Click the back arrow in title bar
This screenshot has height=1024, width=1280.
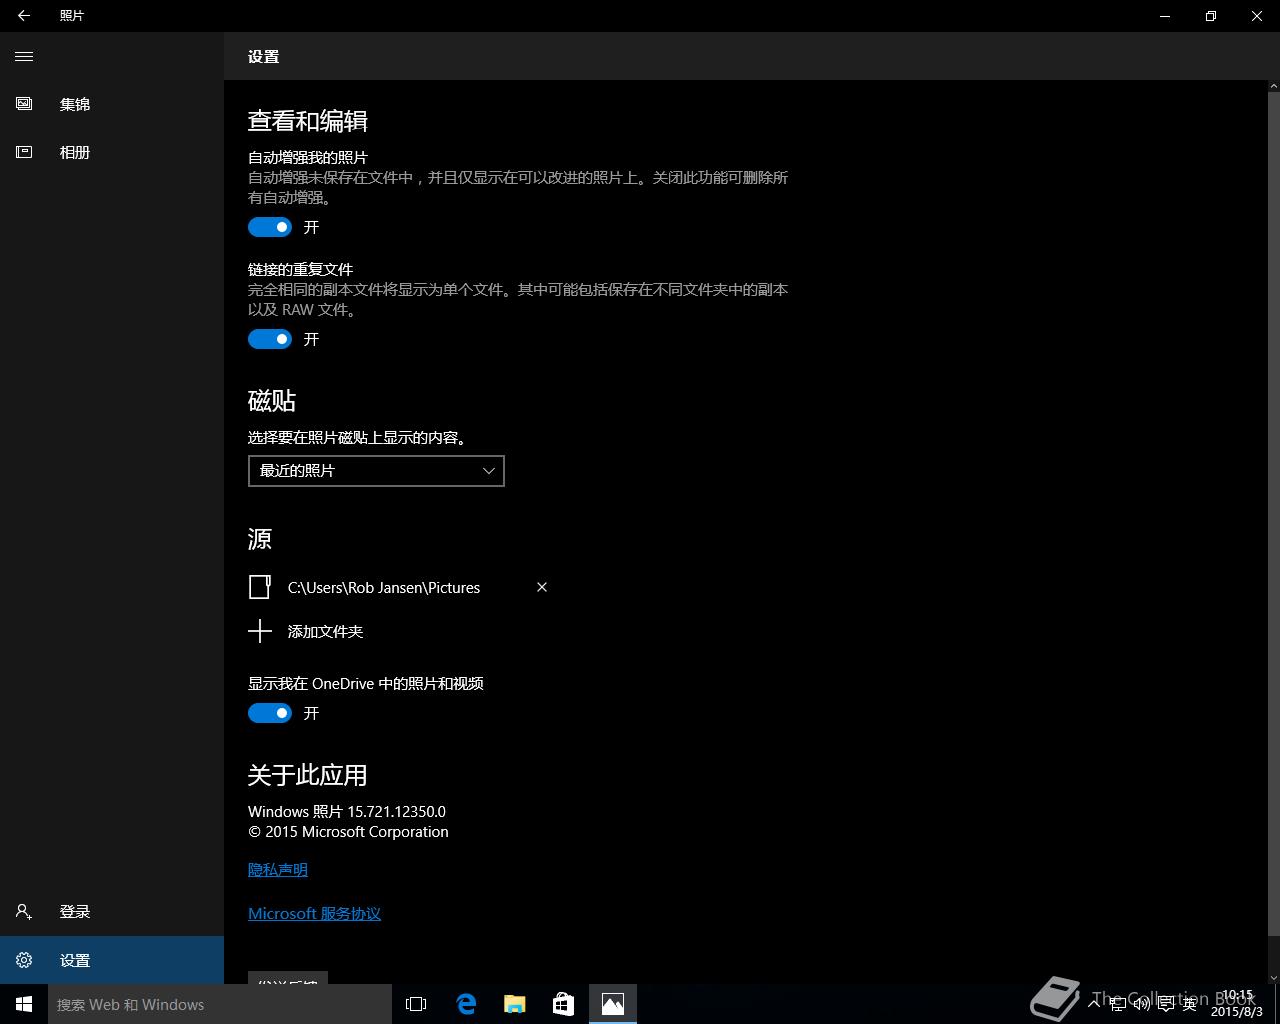(x=24, y=16)
